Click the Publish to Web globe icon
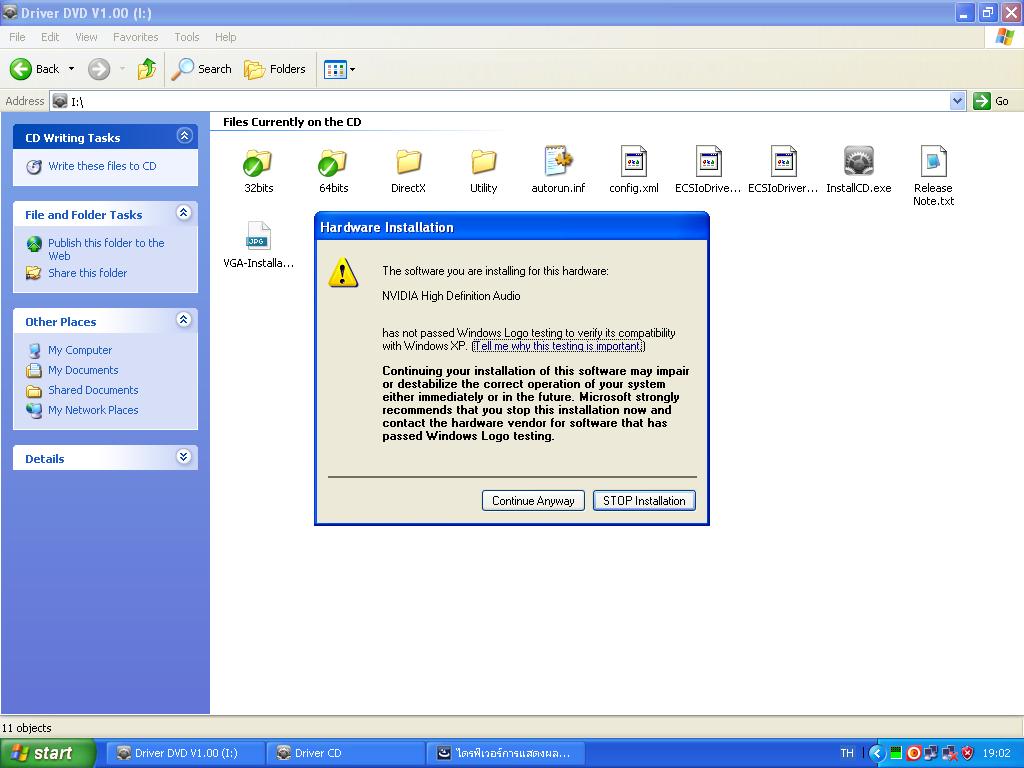This screenshot has width=1024, height=768. (x=34, y=244)
